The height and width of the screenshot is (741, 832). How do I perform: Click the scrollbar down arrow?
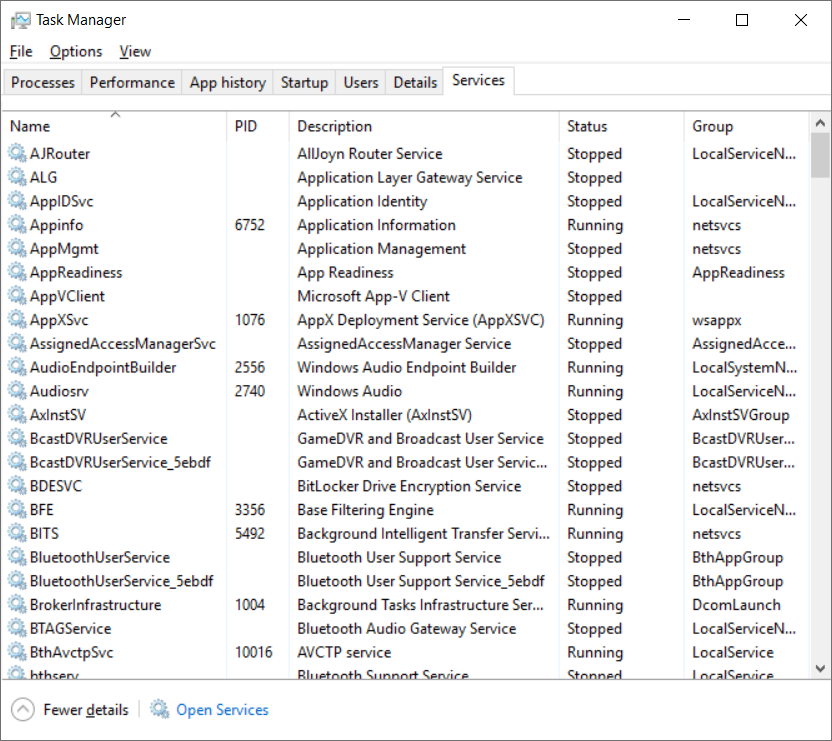[820, 668]
